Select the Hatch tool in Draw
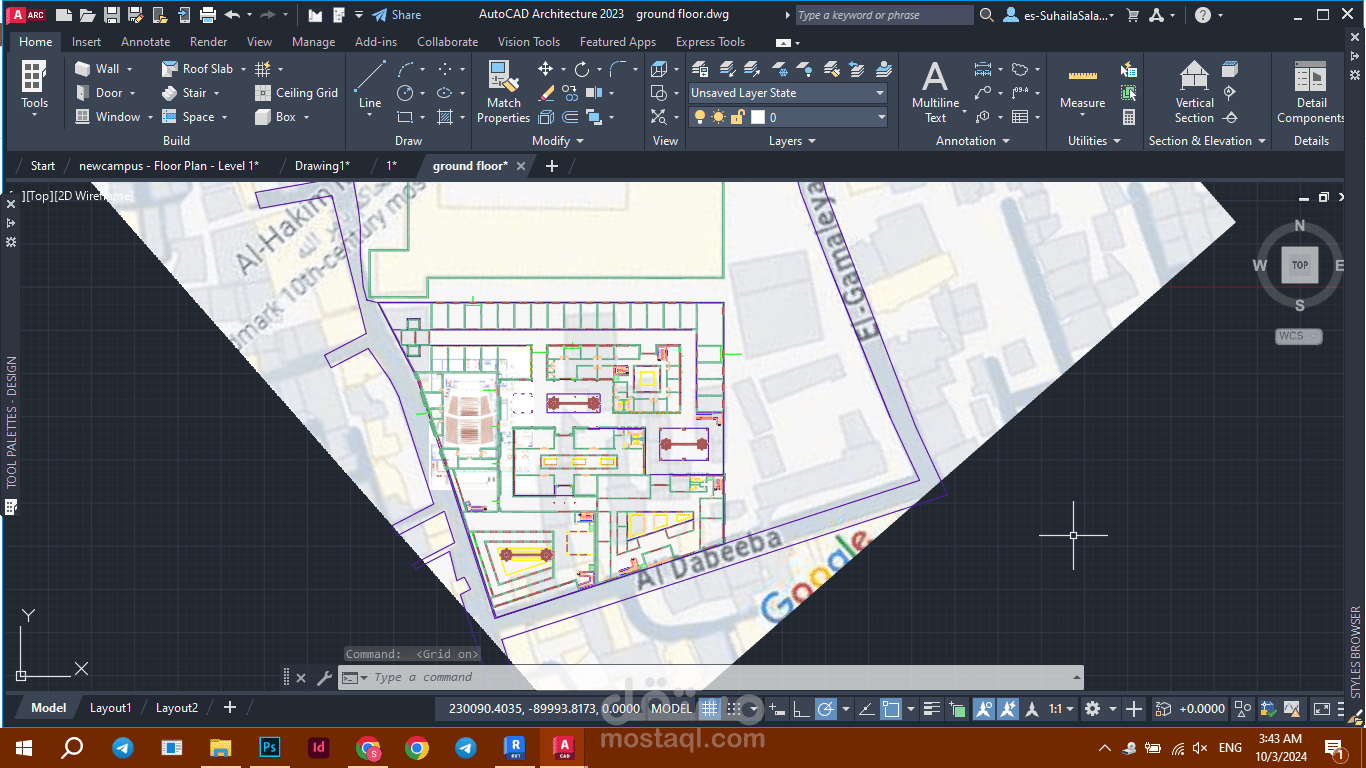1366x768 pixels. click(445, 117)
